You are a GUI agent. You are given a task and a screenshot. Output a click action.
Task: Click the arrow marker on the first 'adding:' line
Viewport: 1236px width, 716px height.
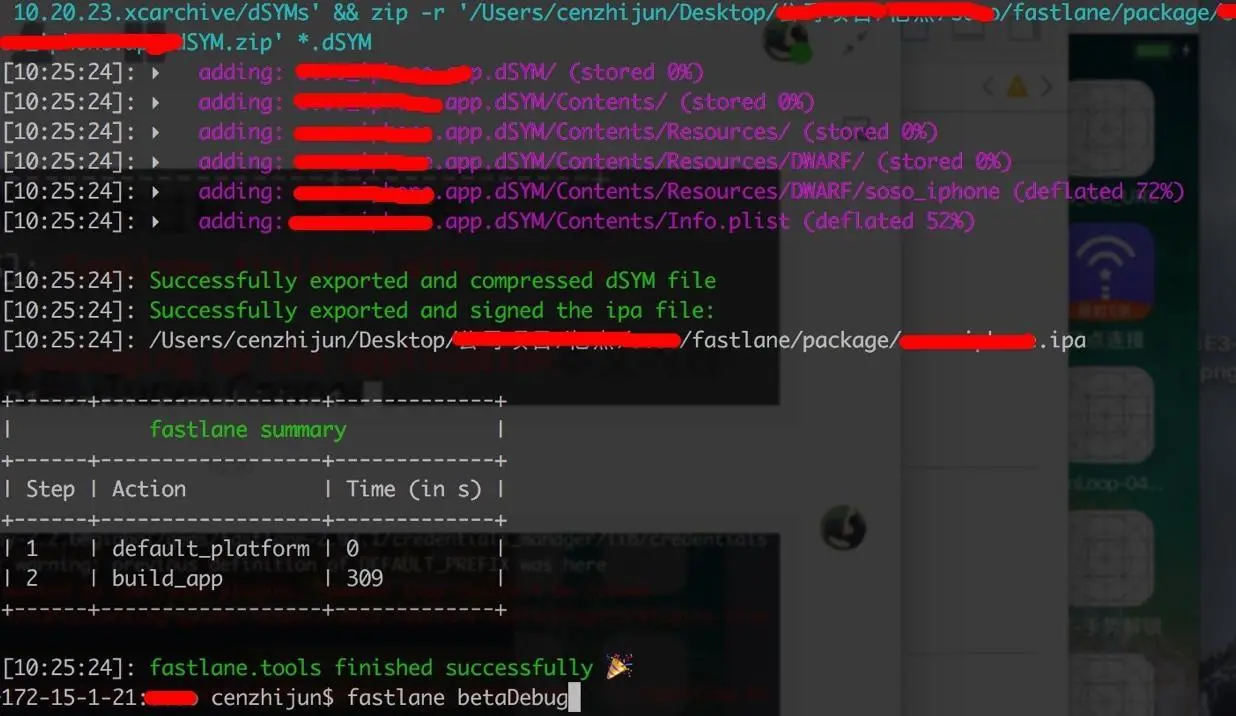155,72
